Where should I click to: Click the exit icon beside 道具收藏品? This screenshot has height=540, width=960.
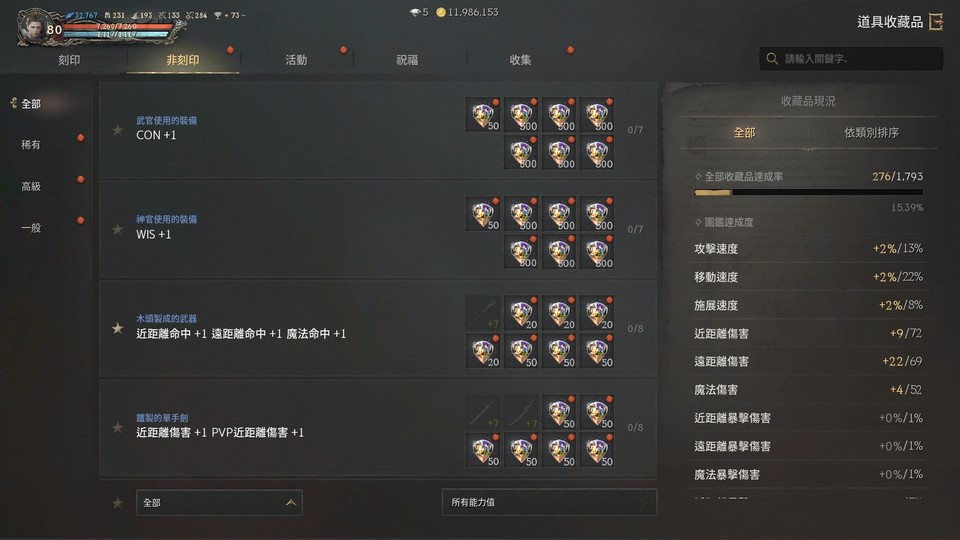pyautogui.click(x=936, y=22)
